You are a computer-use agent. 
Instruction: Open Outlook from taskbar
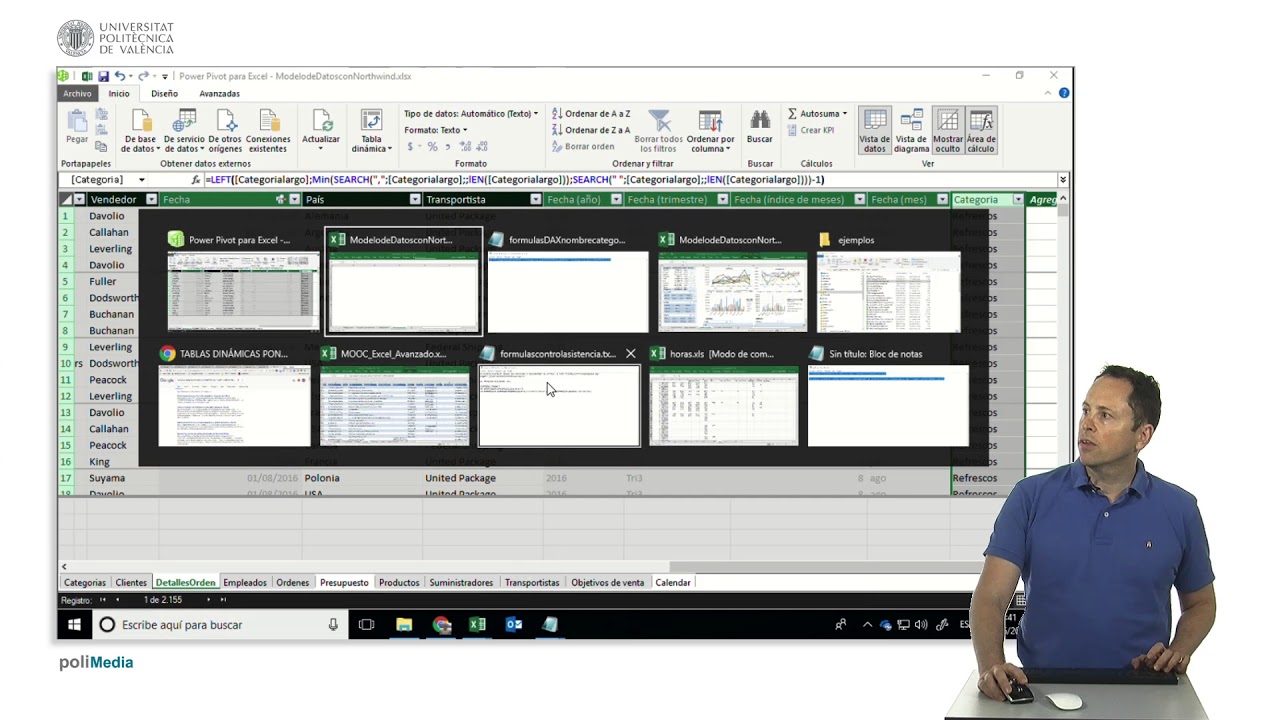pyautogui.click(x=514, y=625)
